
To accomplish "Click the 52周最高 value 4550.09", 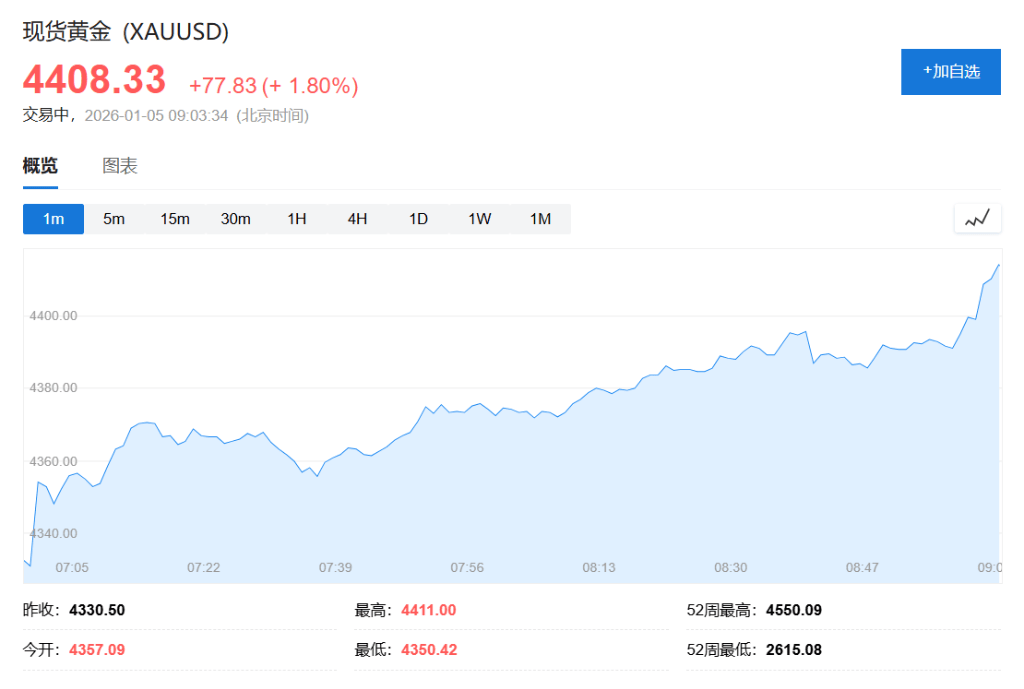I will click(793, 610).
